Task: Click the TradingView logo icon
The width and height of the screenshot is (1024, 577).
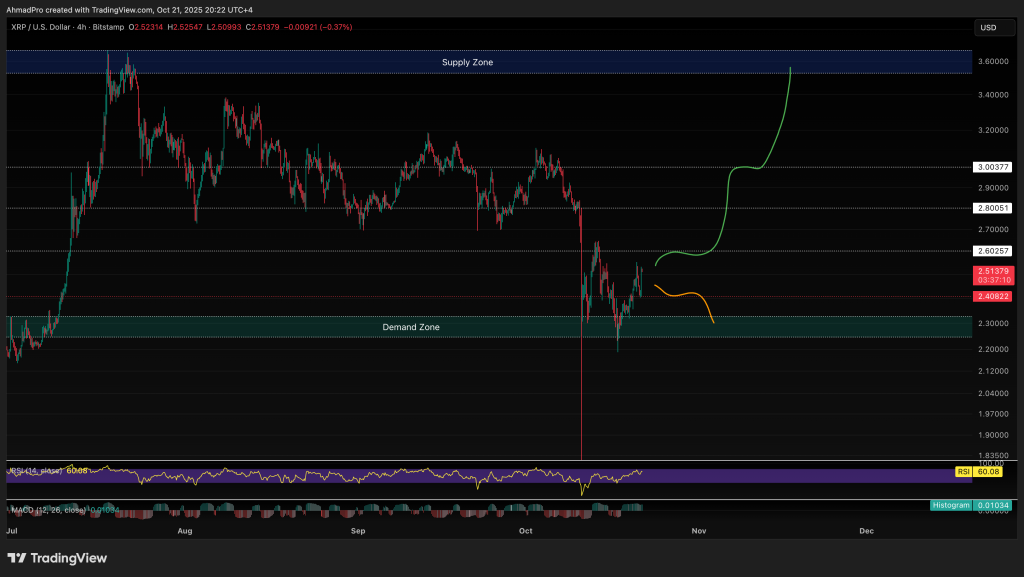Action: (x=22, y=557)
